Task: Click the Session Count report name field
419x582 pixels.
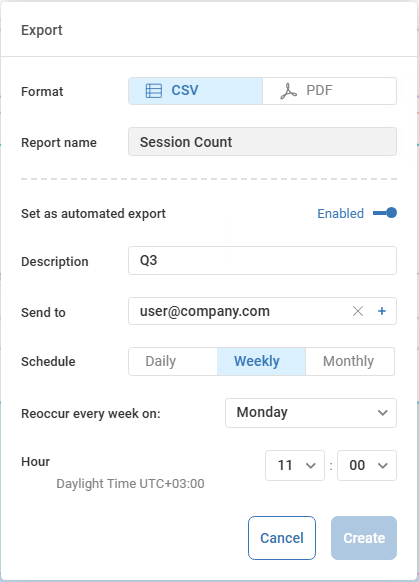Action: click(x=262, y=142)
